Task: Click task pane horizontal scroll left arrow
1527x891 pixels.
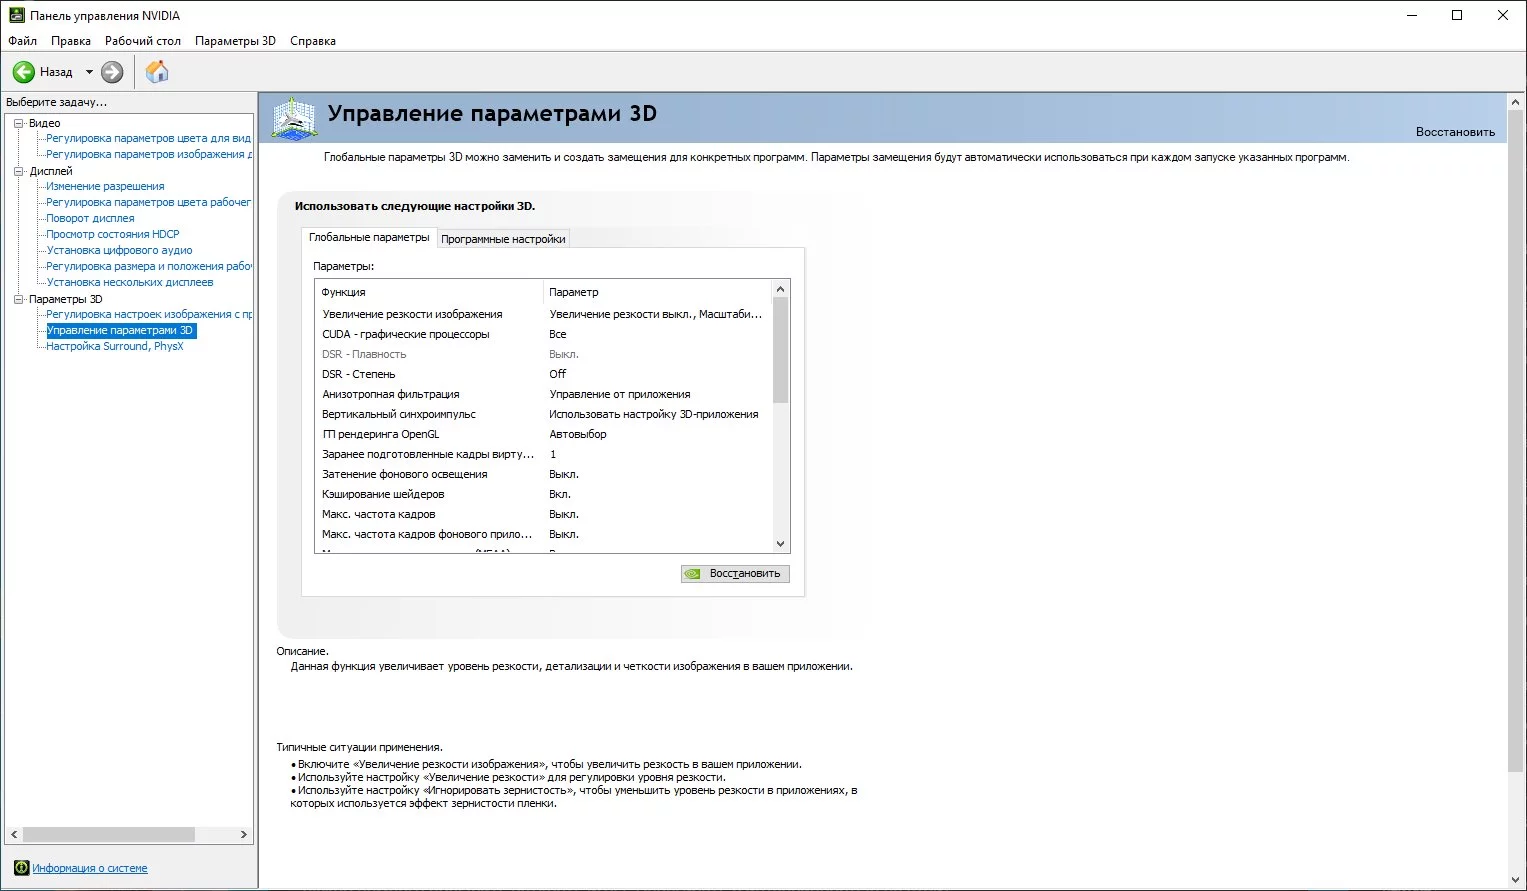Action: (14, 834)
